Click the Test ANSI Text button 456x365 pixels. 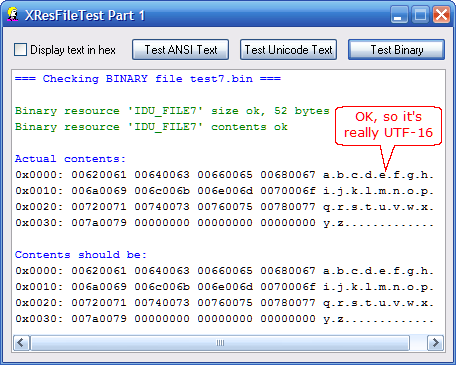click(180, 50)
